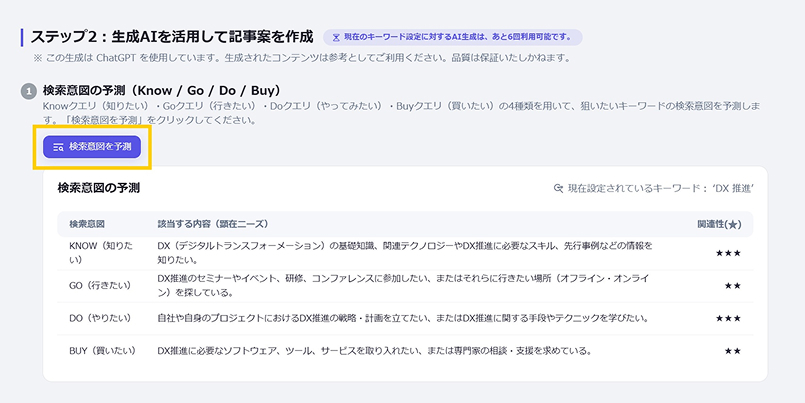Click the ステップ2 heading

[172, 37]
